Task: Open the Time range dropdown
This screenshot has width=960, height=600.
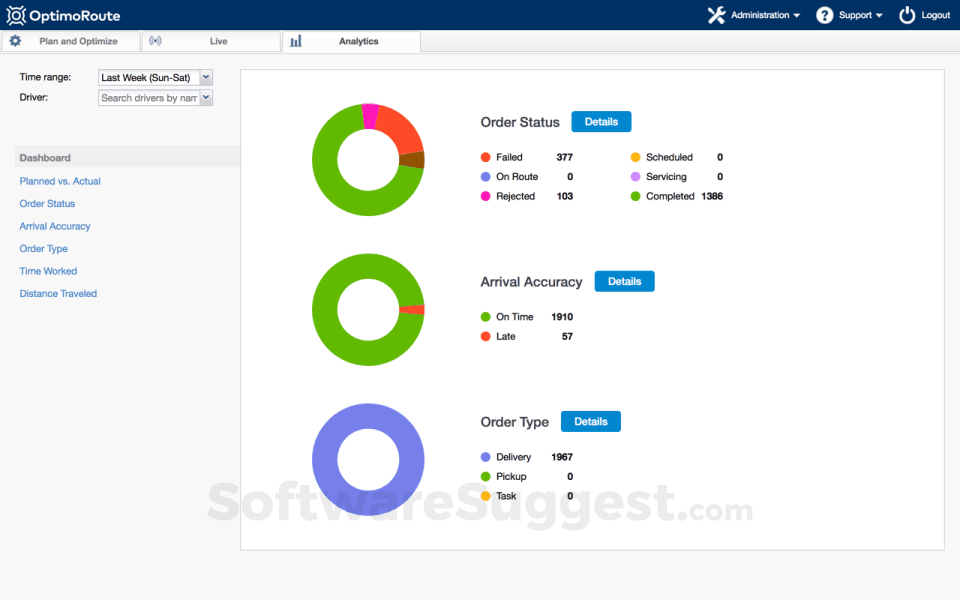Action: pyautogui.click(x=204, y=77)
